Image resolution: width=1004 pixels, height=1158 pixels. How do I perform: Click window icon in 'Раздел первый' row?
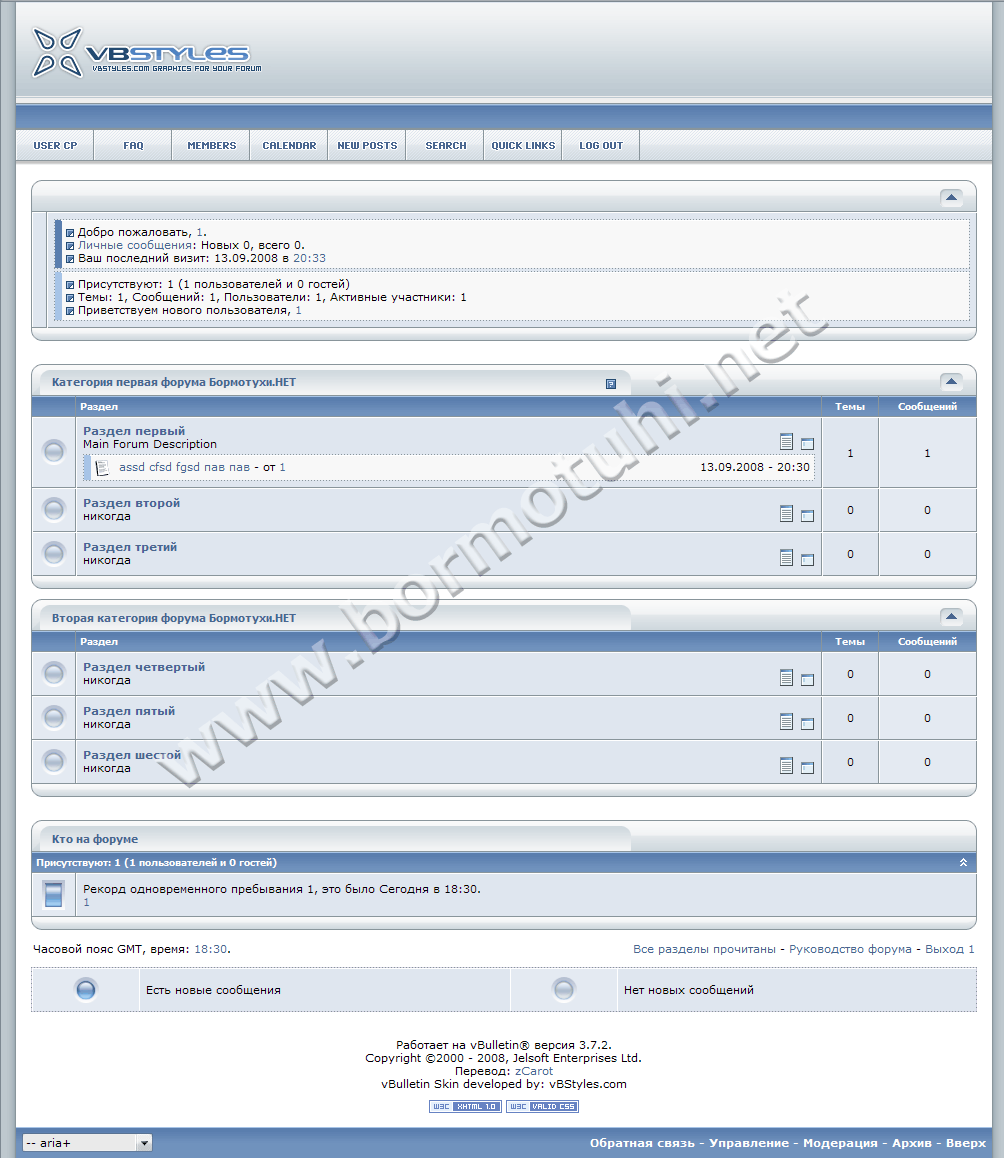pos(807,444)
